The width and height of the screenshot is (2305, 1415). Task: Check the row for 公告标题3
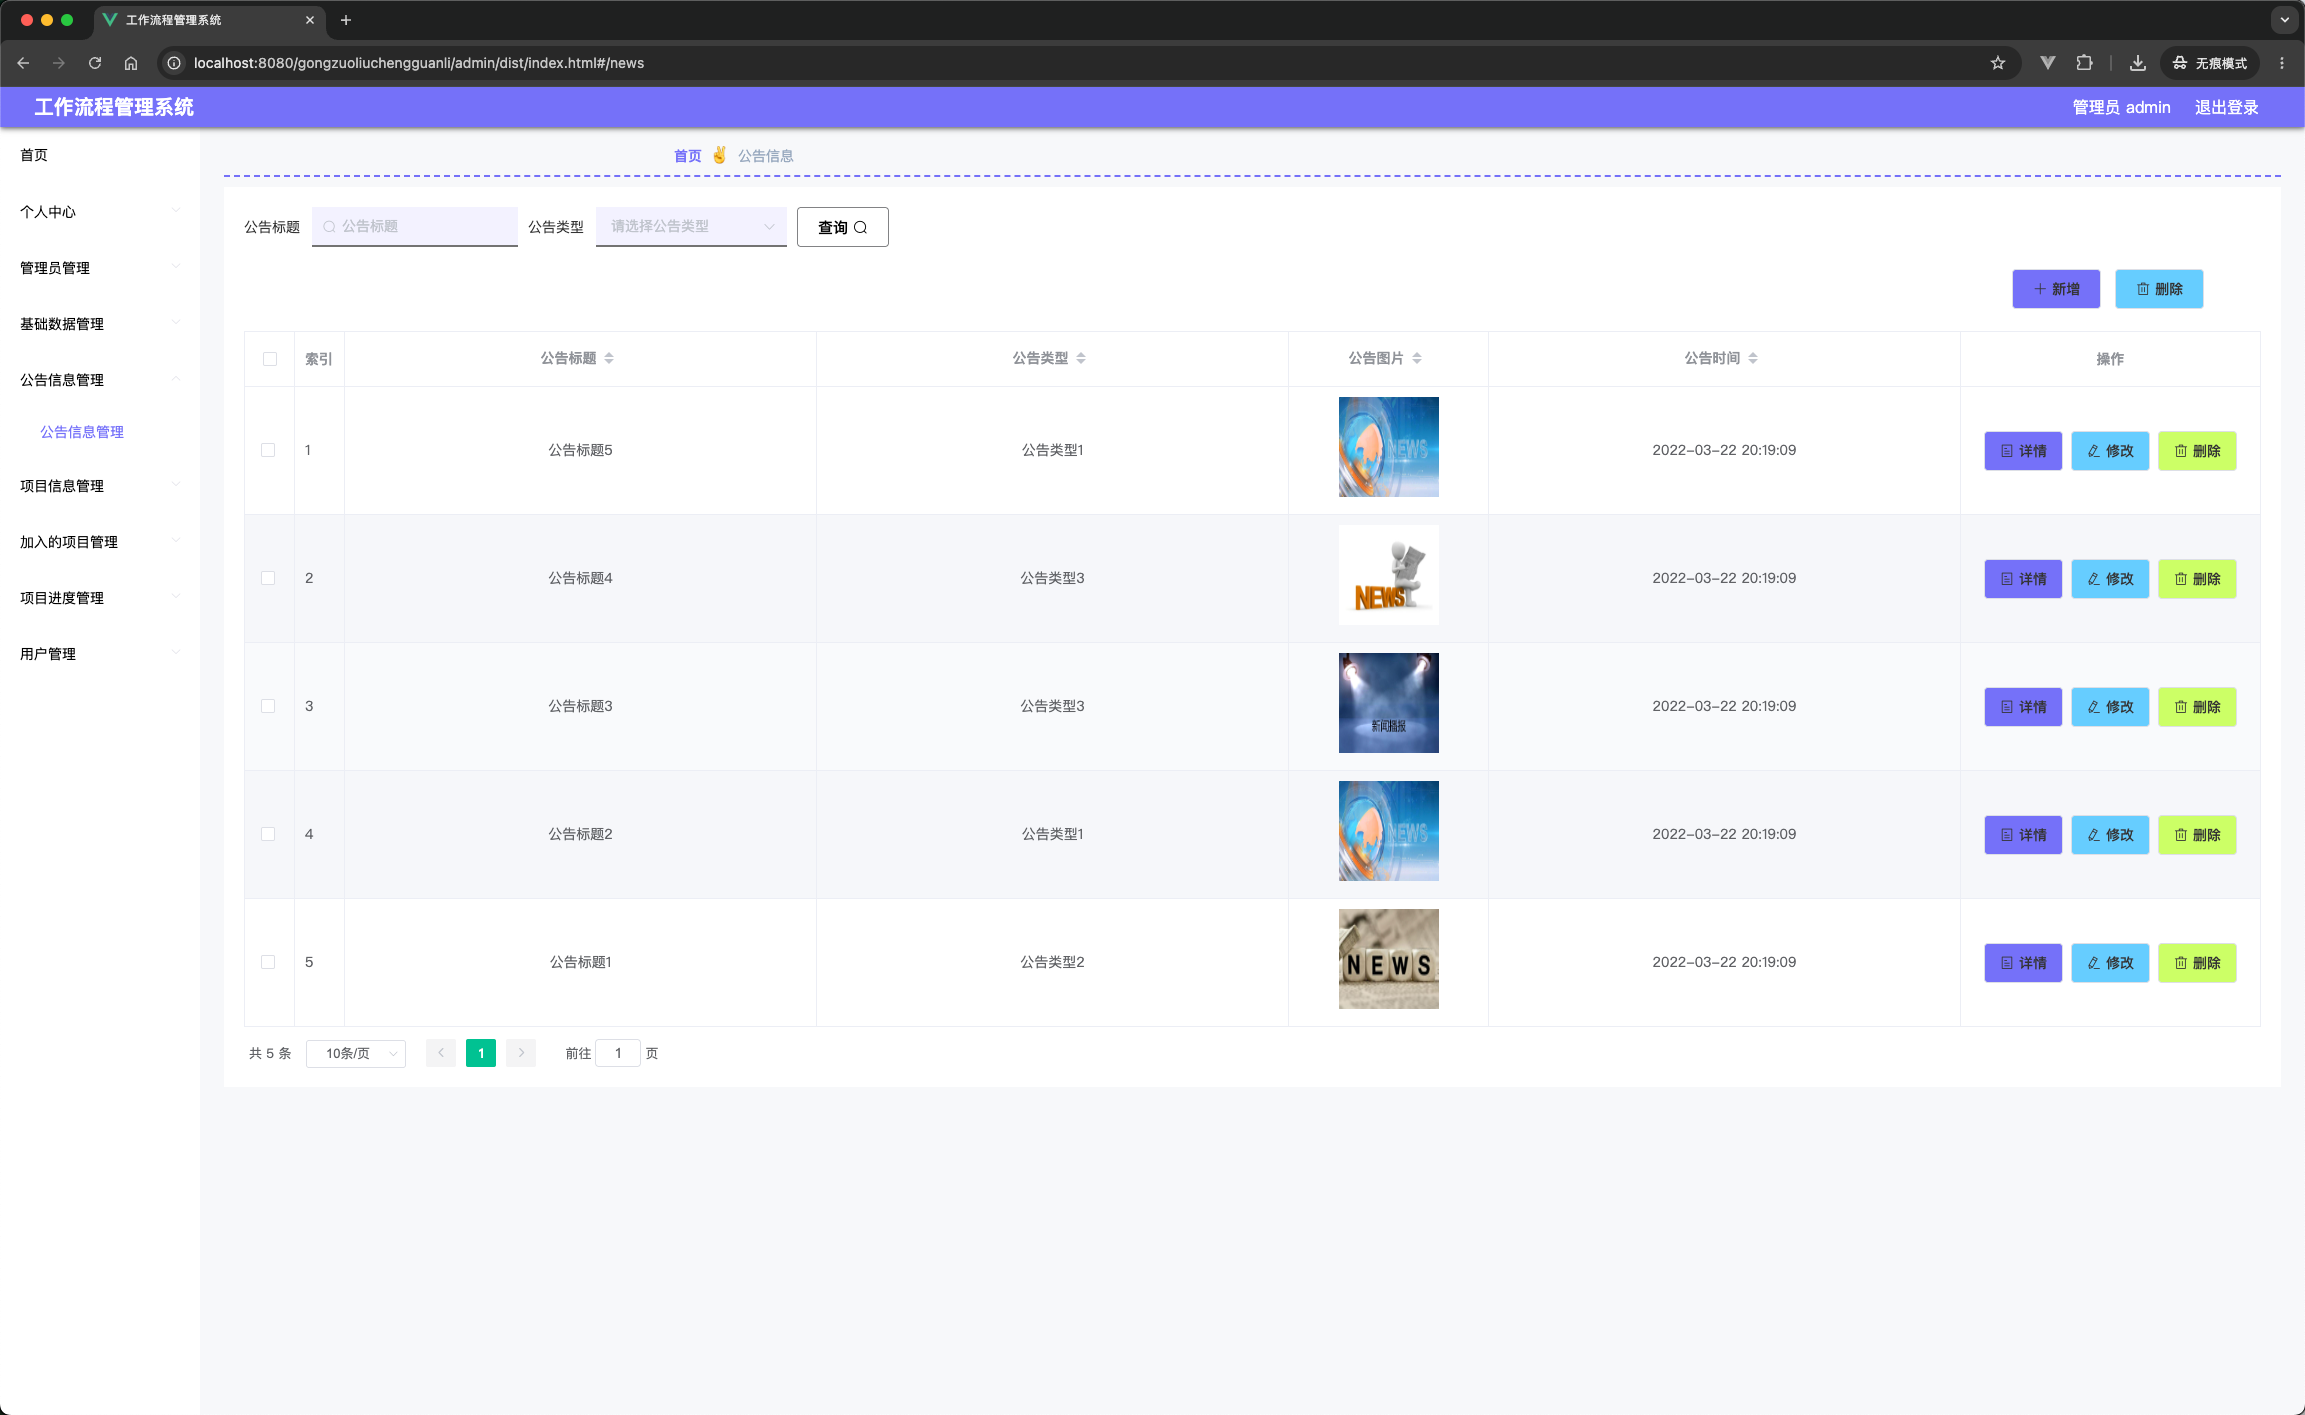268,706
